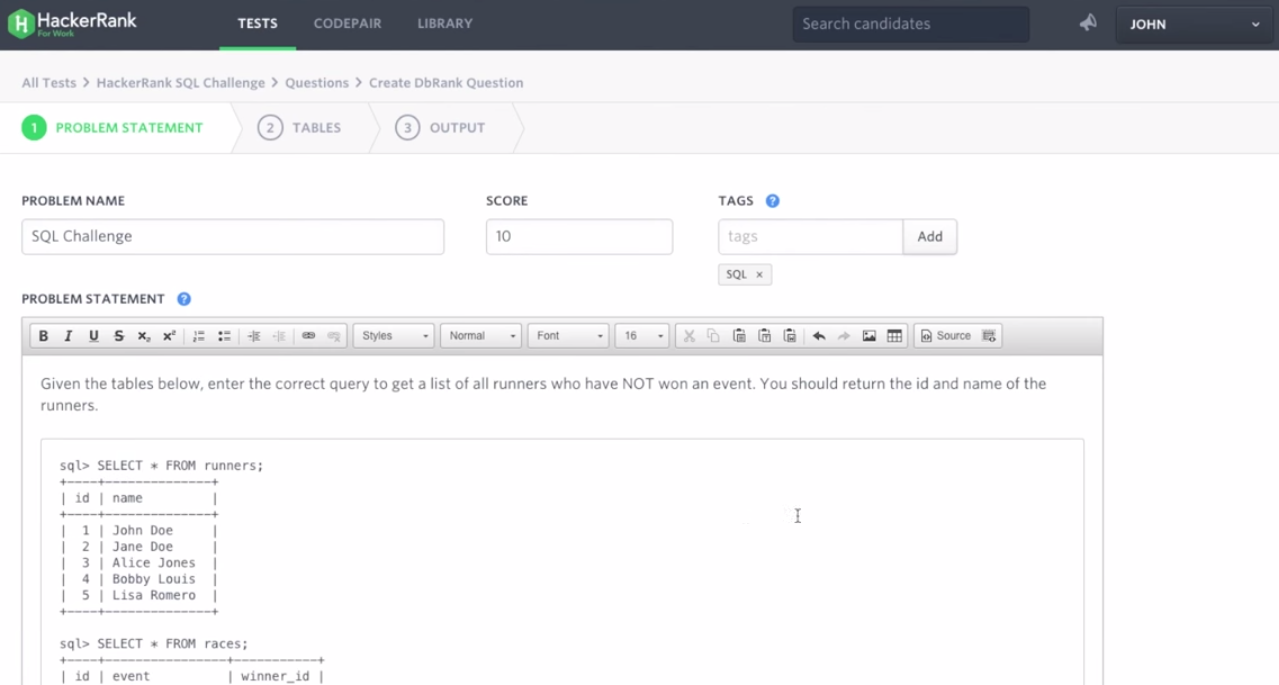The image size is (1279, 685).
Task: Go to the Tables step
Action: (x=300, y=128)
